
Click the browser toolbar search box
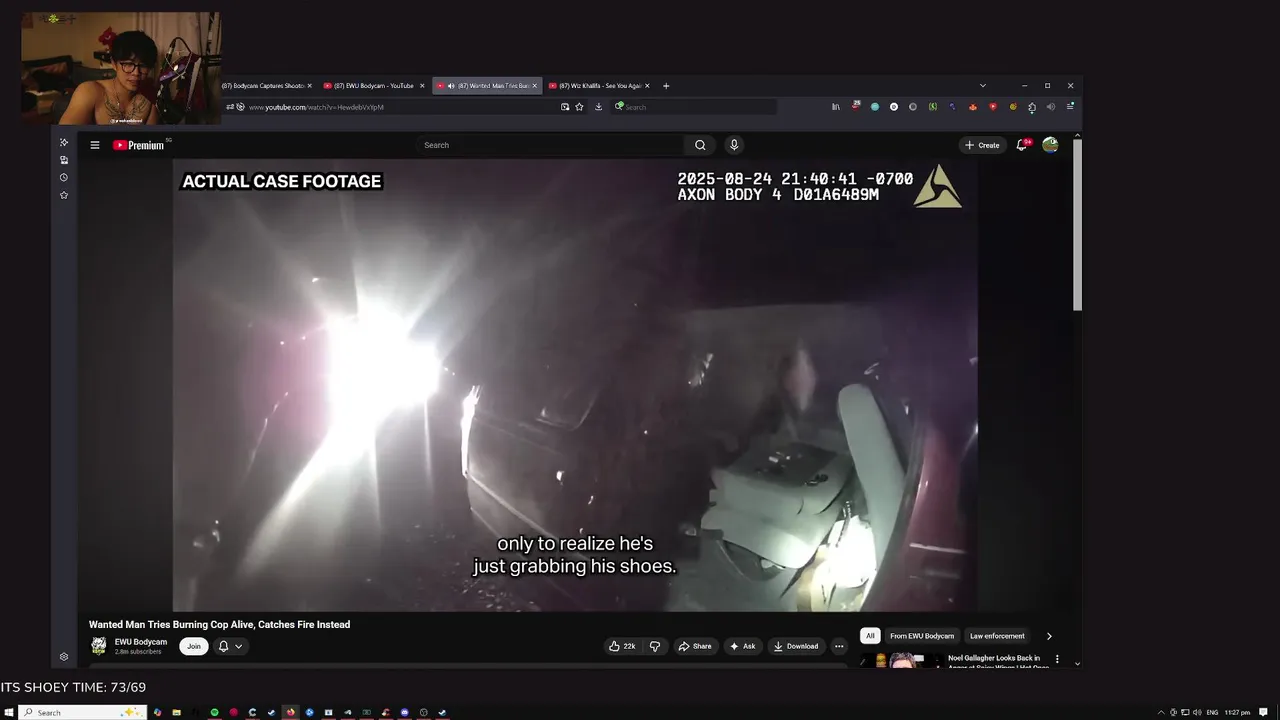(x=695, y=107)
